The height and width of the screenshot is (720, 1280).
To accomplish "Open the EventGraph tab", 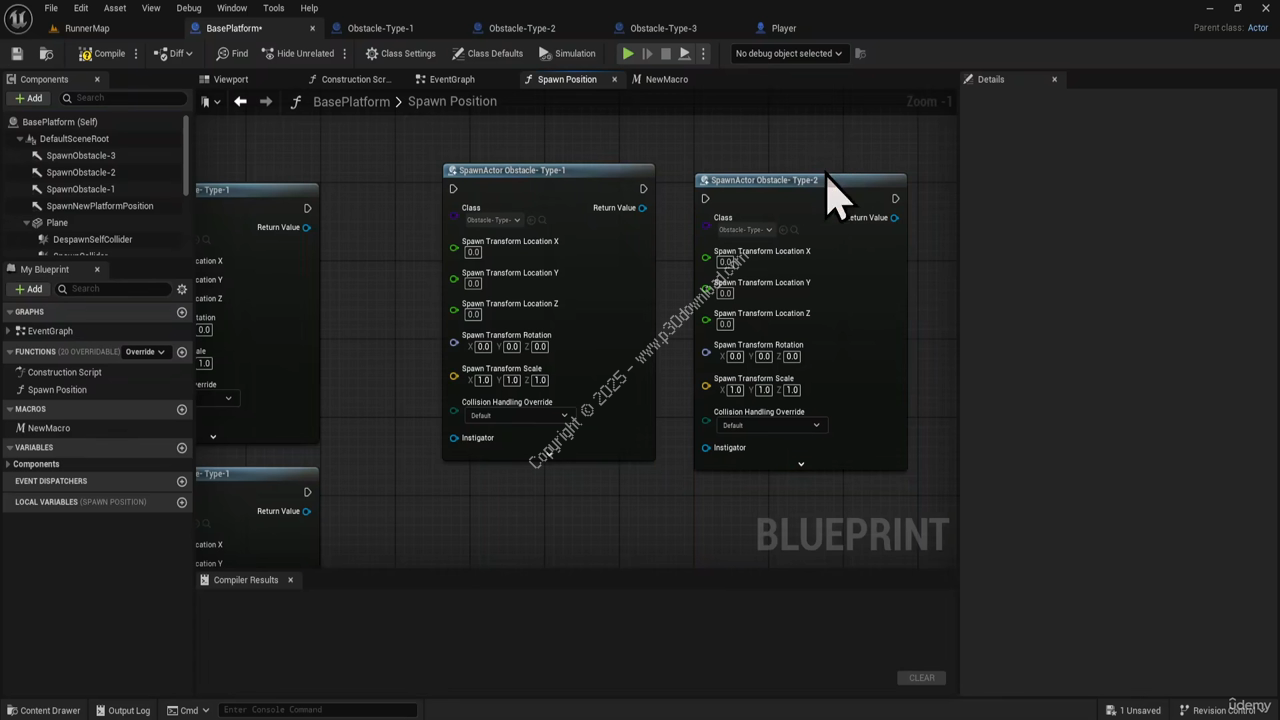I will [x=451, y=79].
